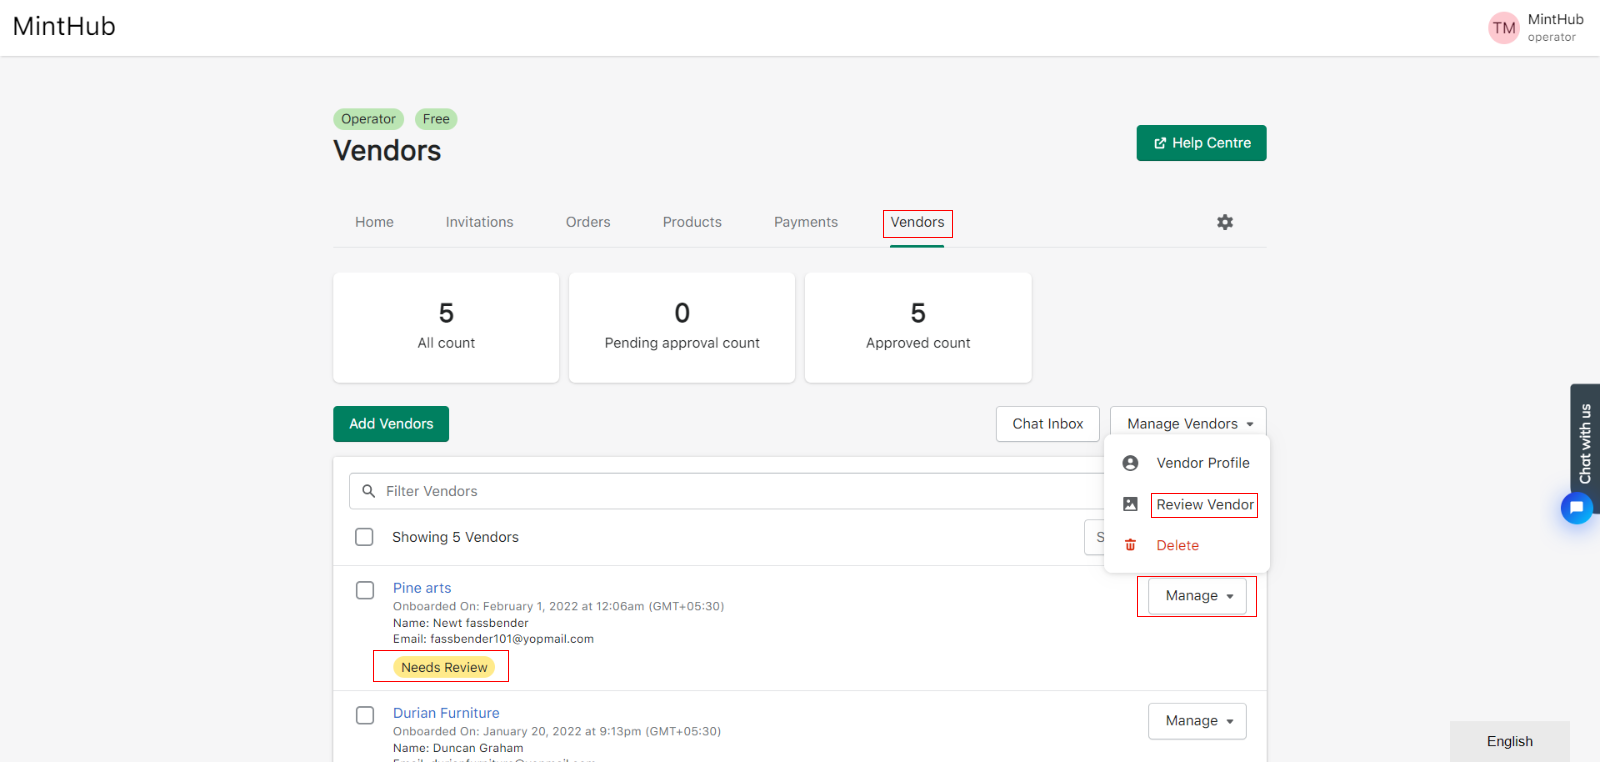The height and width of the screenshot is (762, 1600).
Task: Open the Durian Furniture vendor link
Action: (x=446, y=713)
